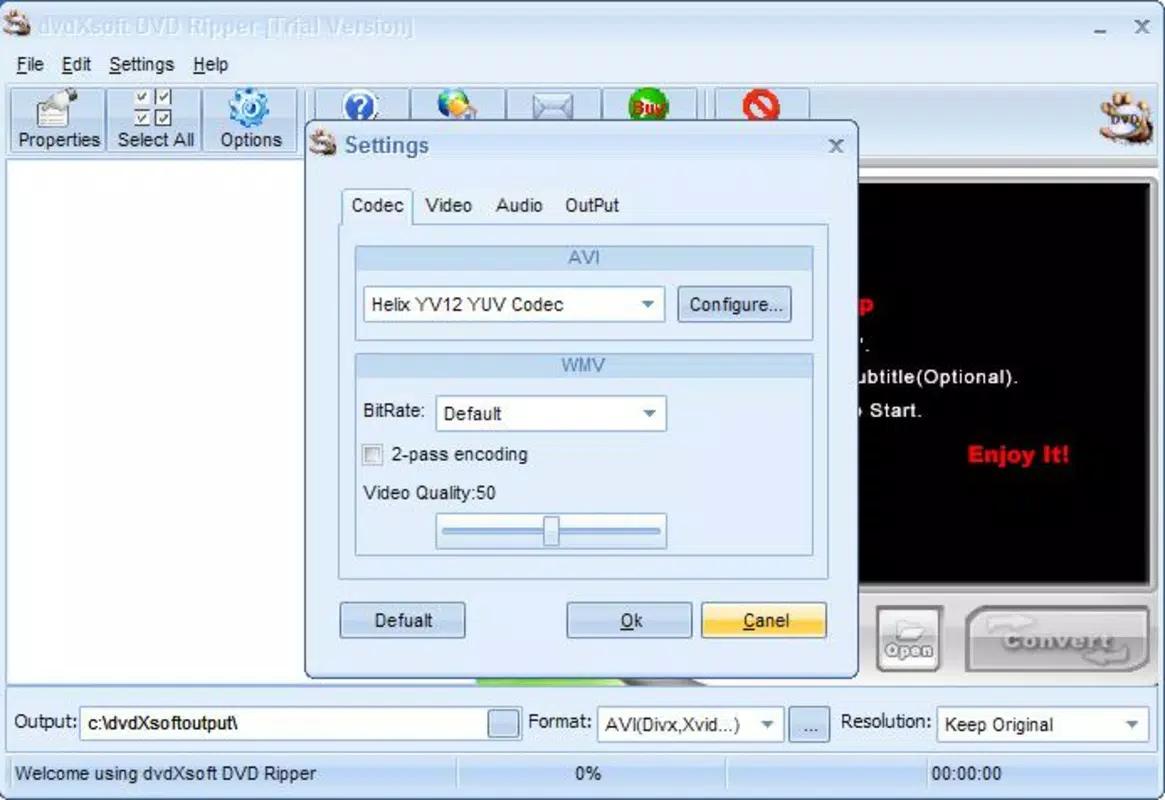Screen dimensions: 1165x800
Task: Click the green Buy icon
Action: (x=649, y=105)
